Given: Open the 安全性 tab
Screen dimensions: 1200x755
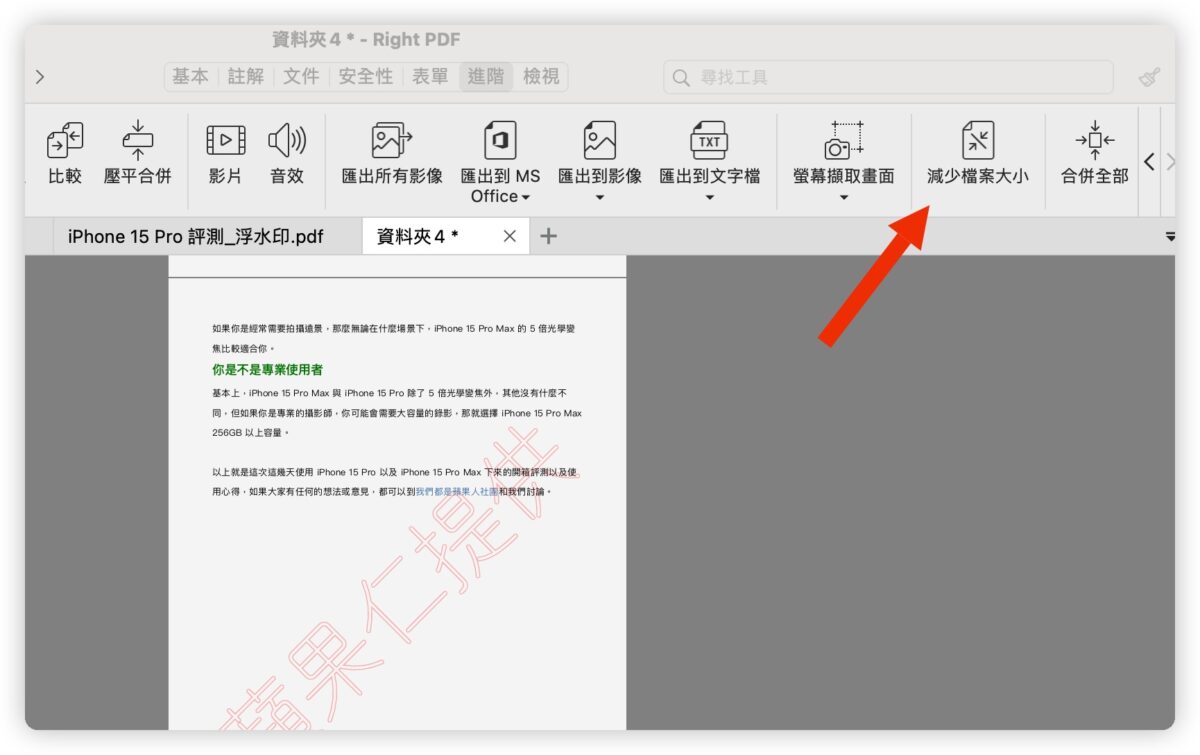Looking at the screenshot, I should click(x=366, y=77).
